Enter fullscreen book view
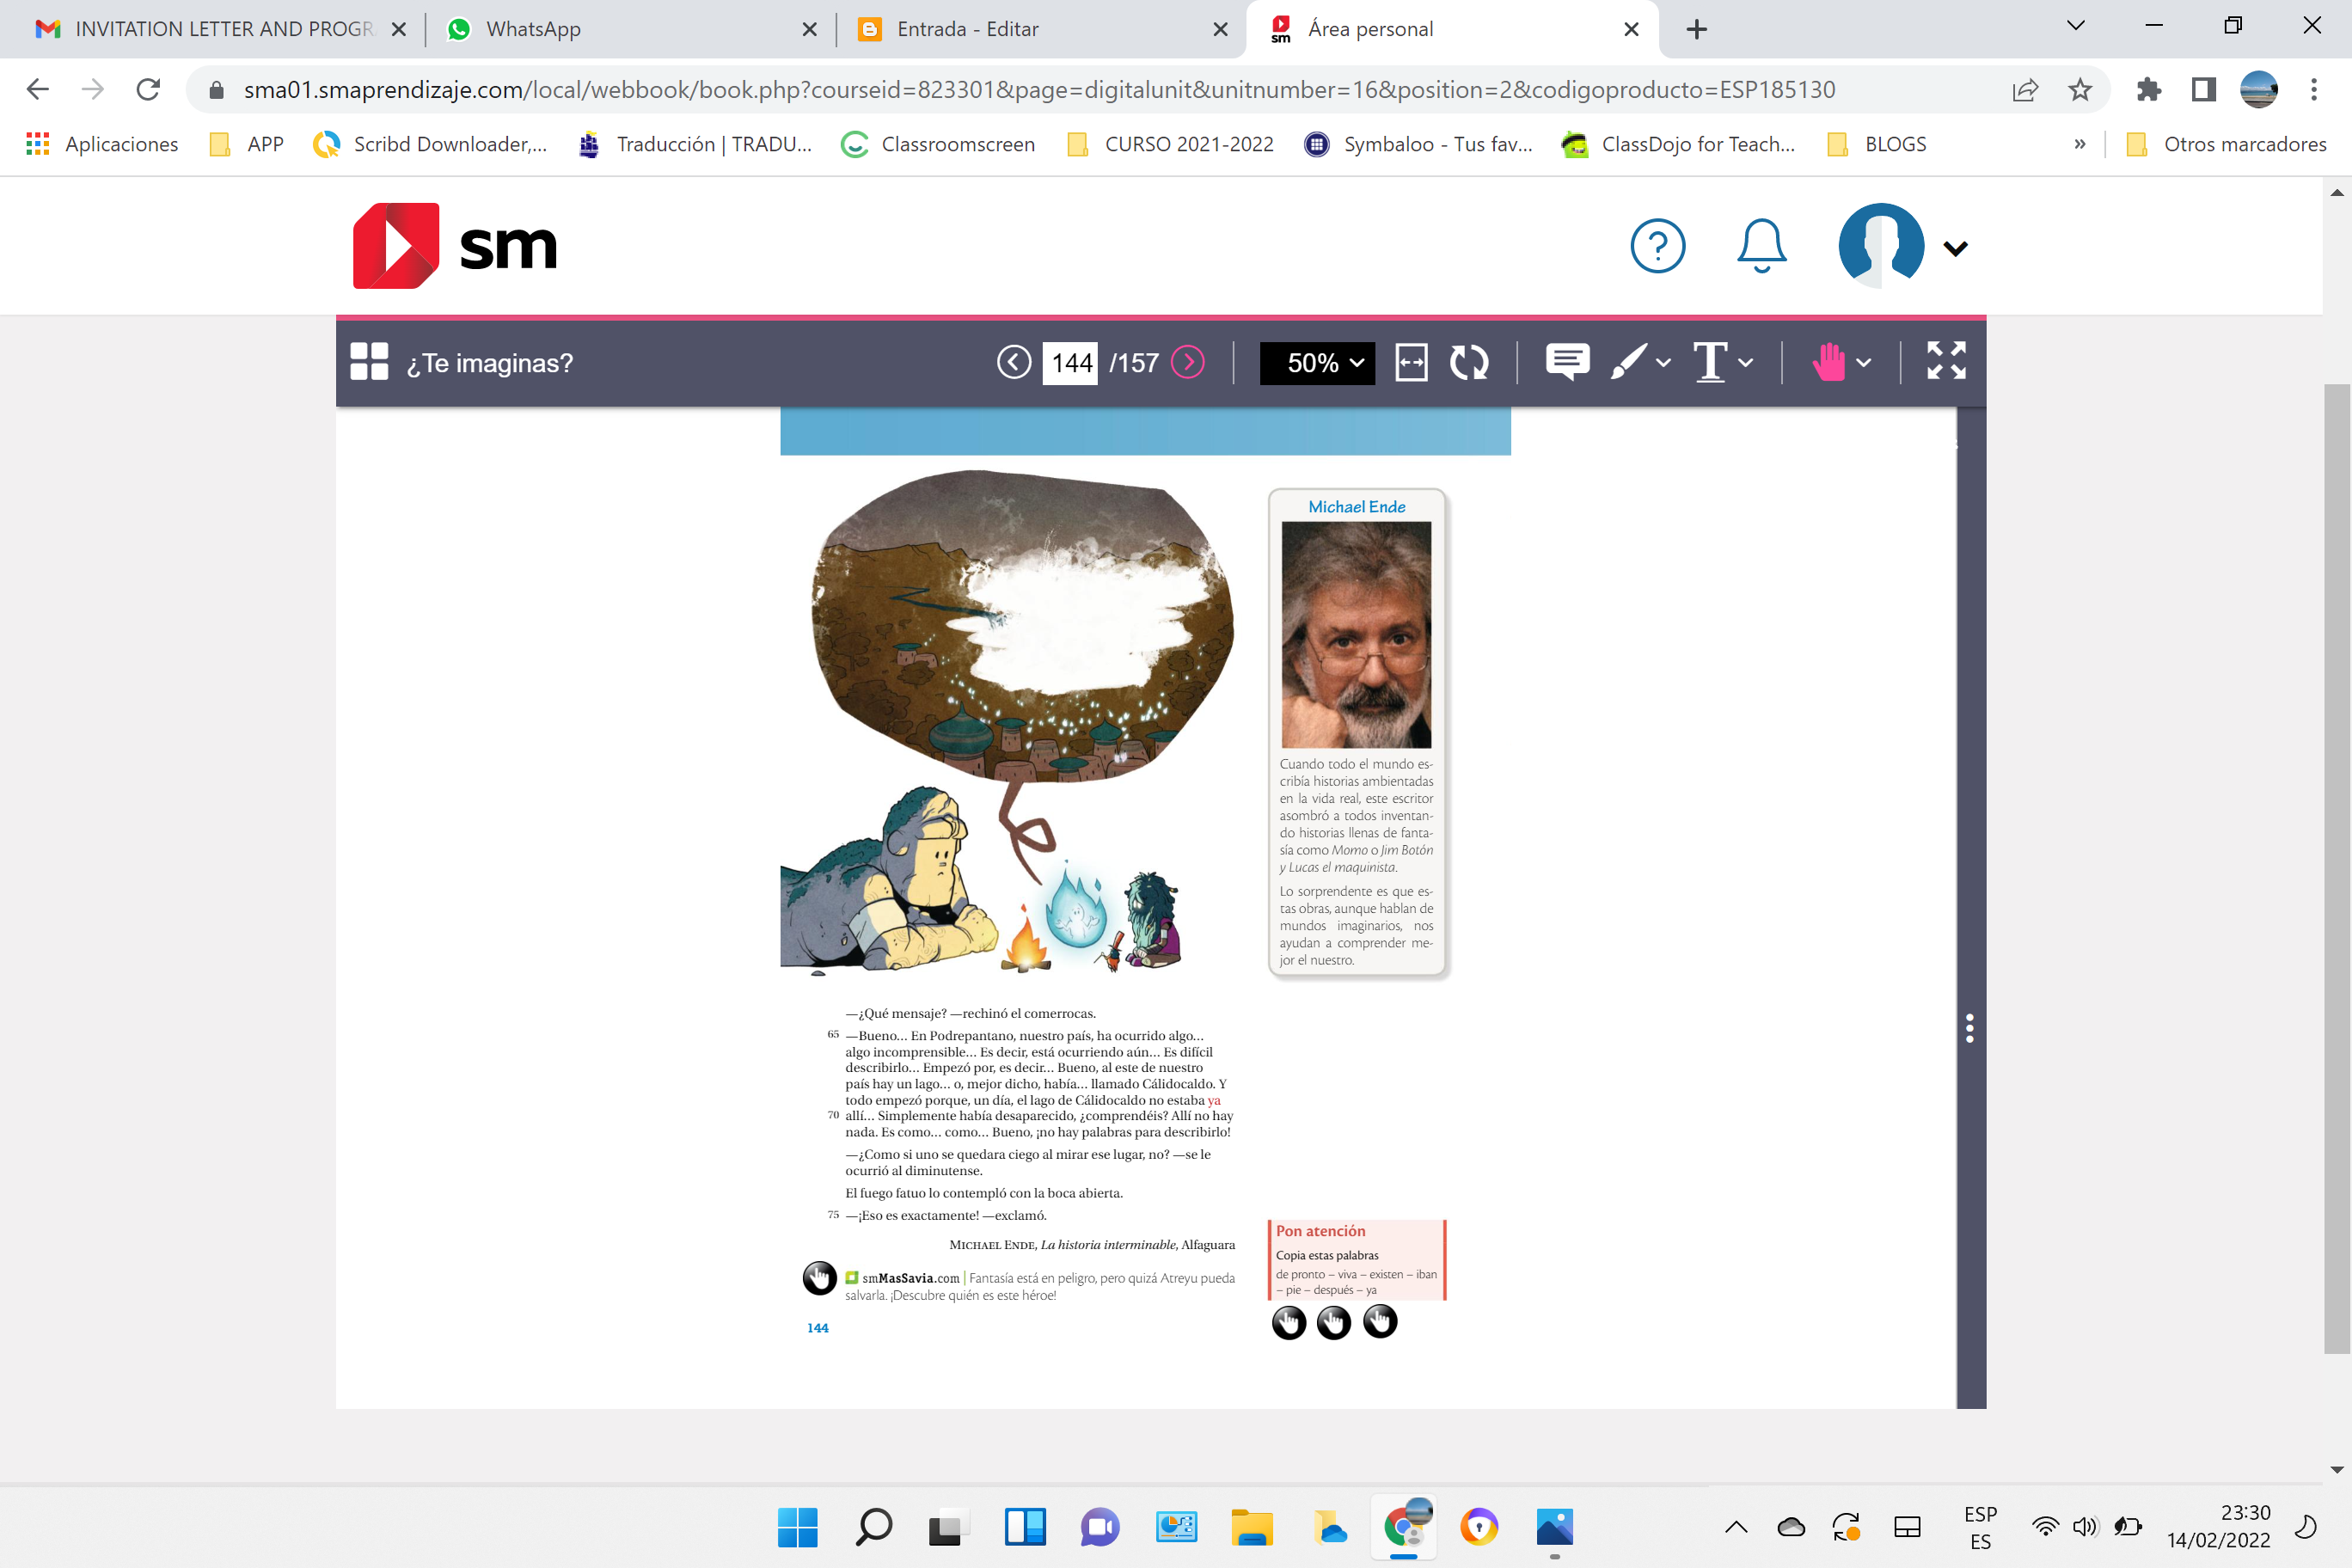Screen dimensions: 2352x1568 [x=1946, y=361]
